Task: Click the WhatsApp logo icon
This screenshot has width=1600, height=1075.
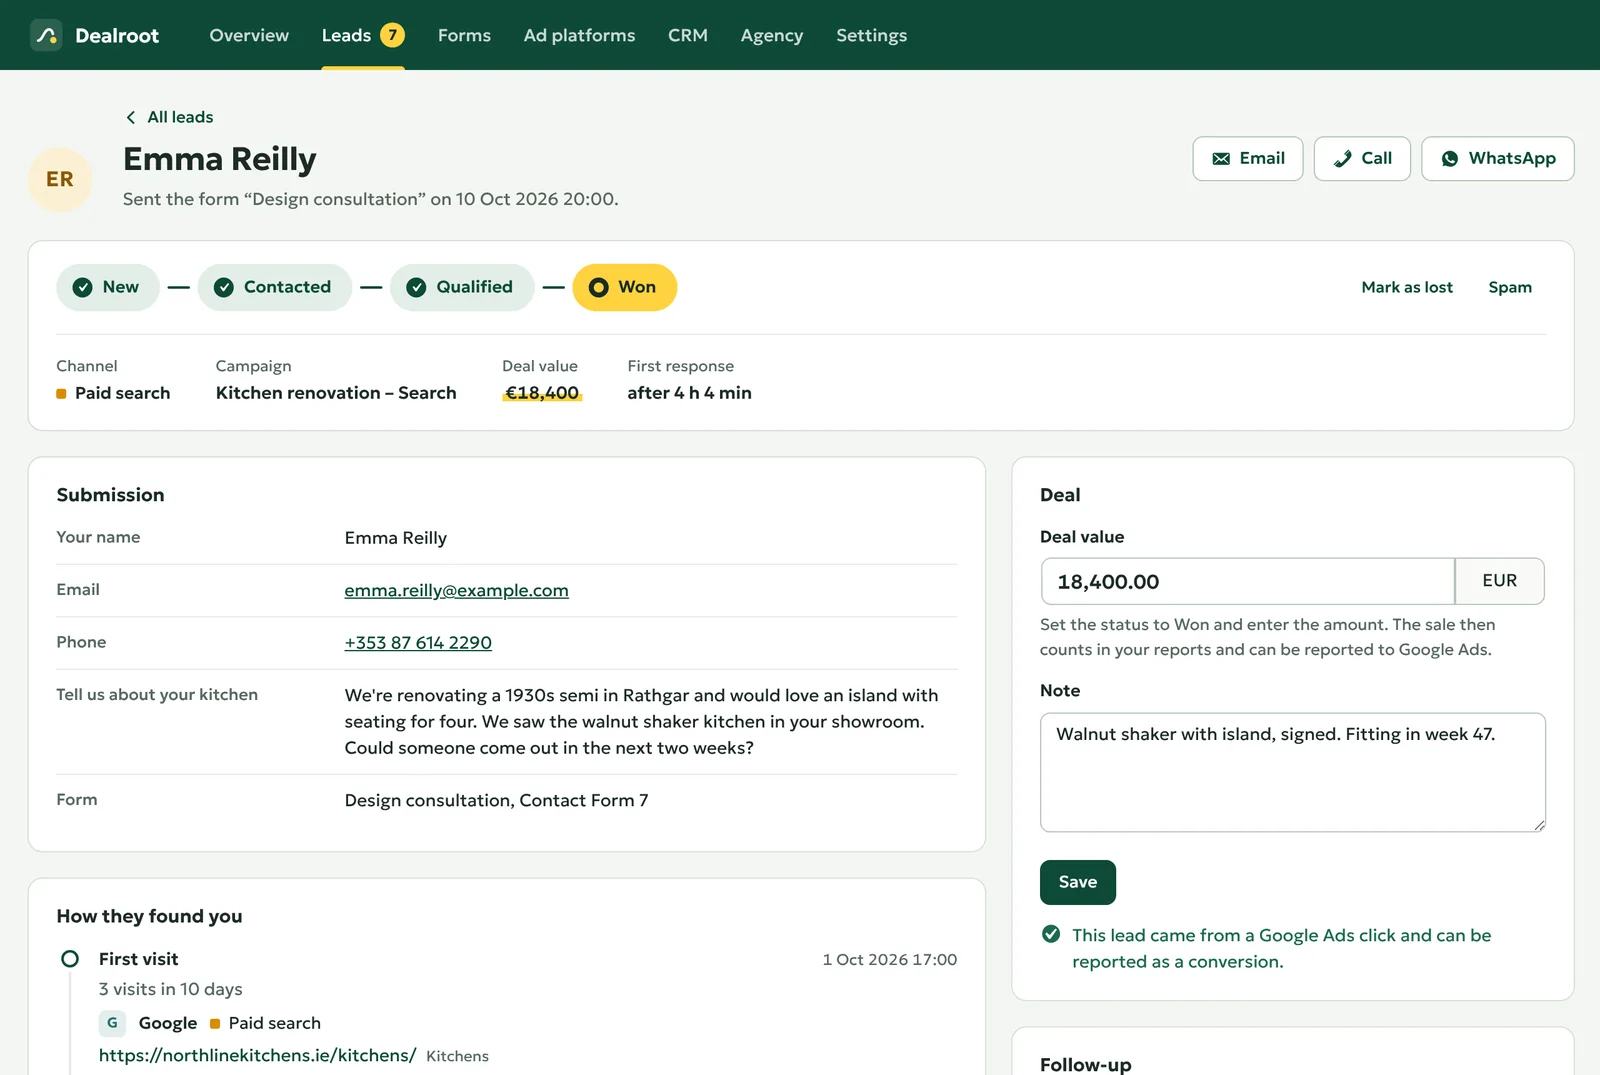Action: pos(1450,158)
